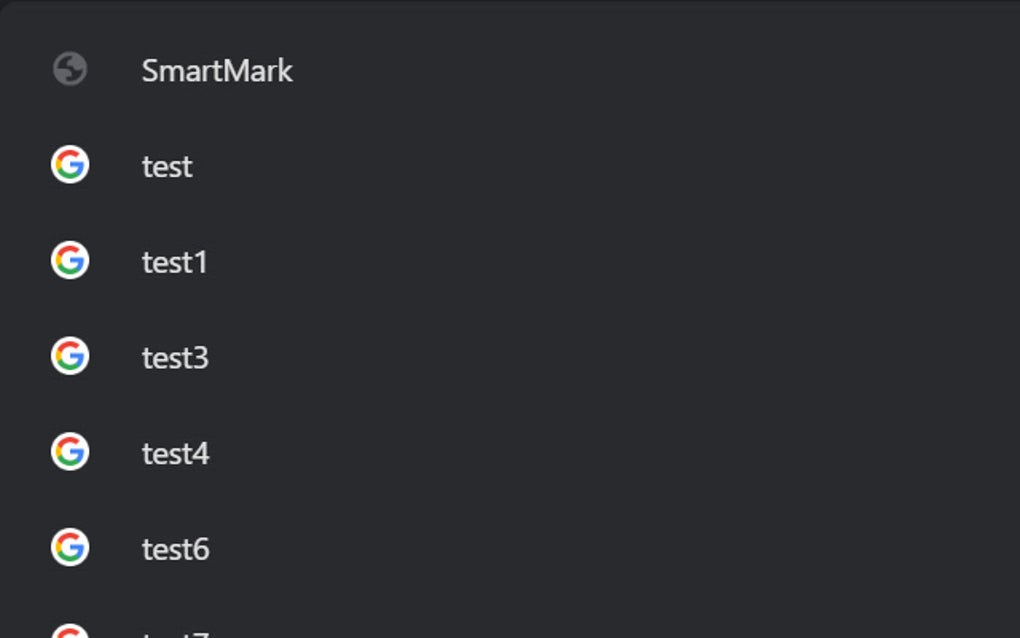The image size is (1020, 638).
Task: Click the Google logo beside test4
Action: point(70,453)
